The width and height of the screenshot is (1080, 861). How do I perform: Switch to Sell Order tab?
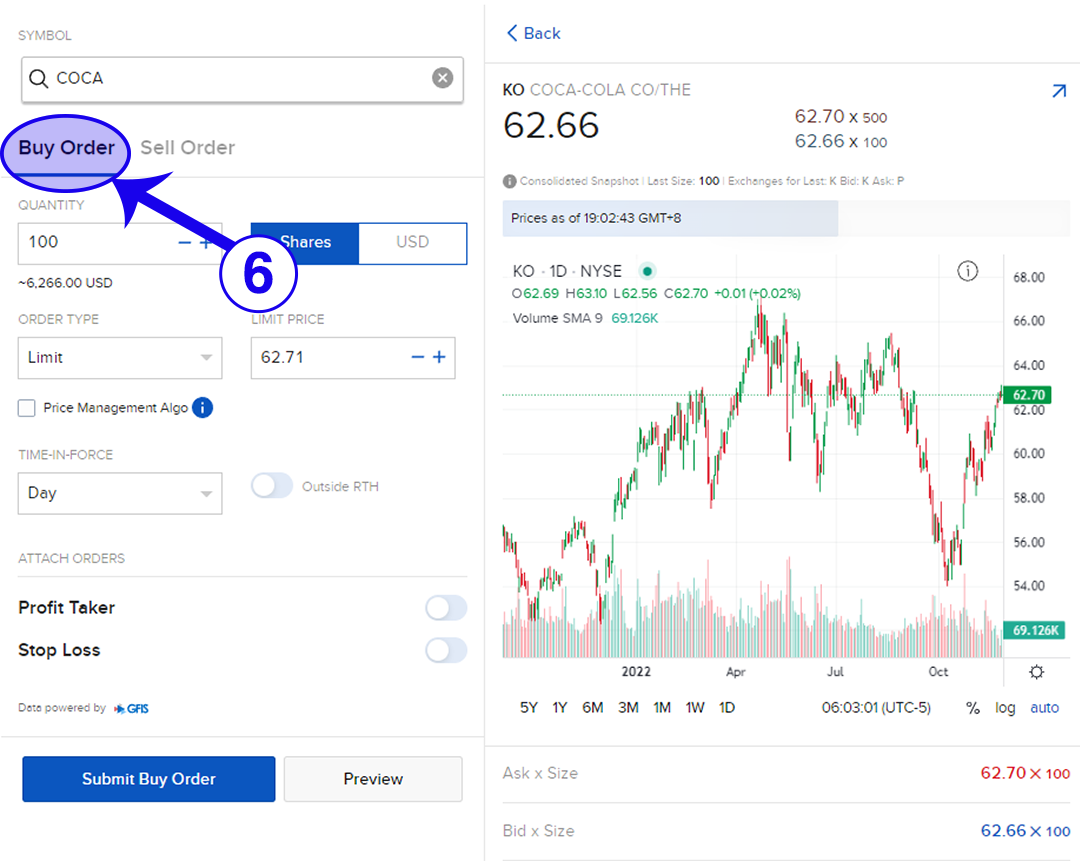point(187,148)
